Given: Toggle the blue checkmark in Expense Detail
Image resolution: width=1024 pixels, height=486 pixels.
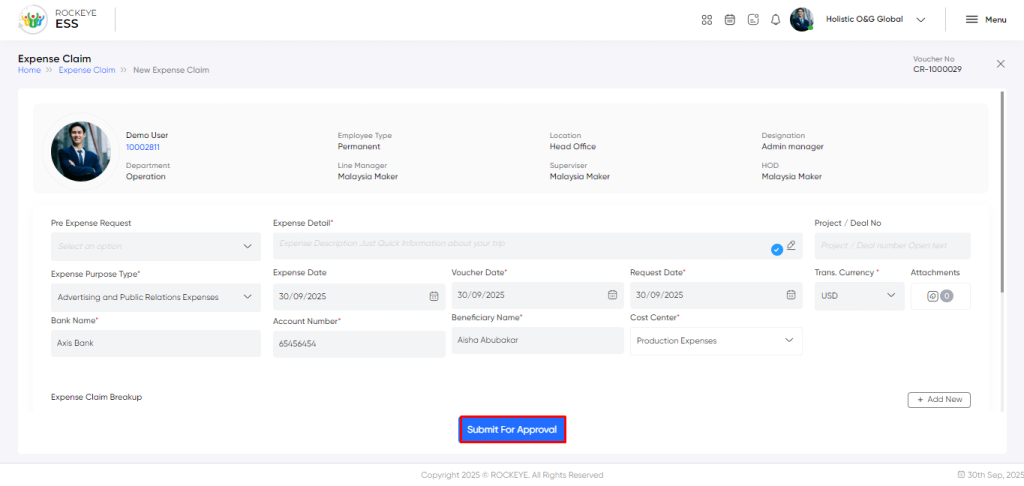Looking at the screenshot, I should 777,249.
